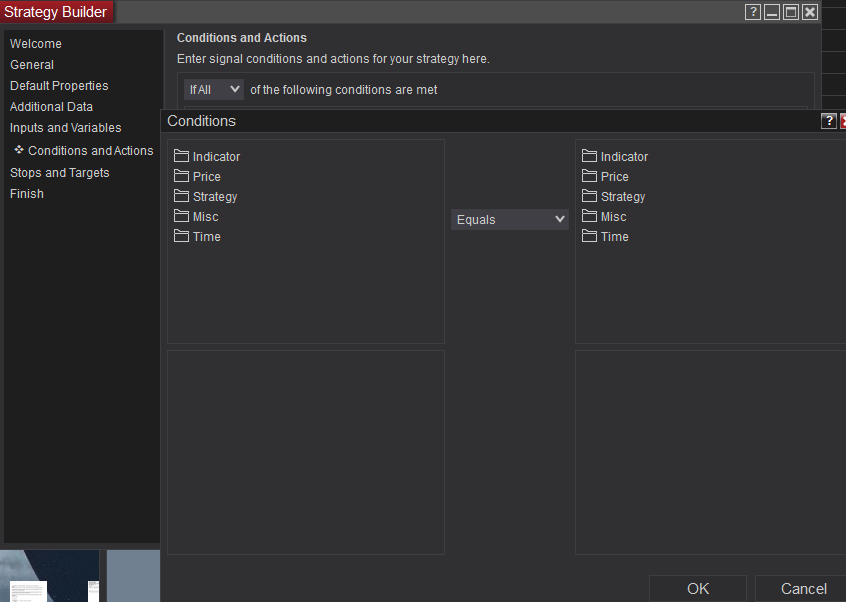Image resolution: width=846 pixels, height=602 pixels.
Task: Open the Equals comparison operator dropdown
Action: tap(510, 220)
